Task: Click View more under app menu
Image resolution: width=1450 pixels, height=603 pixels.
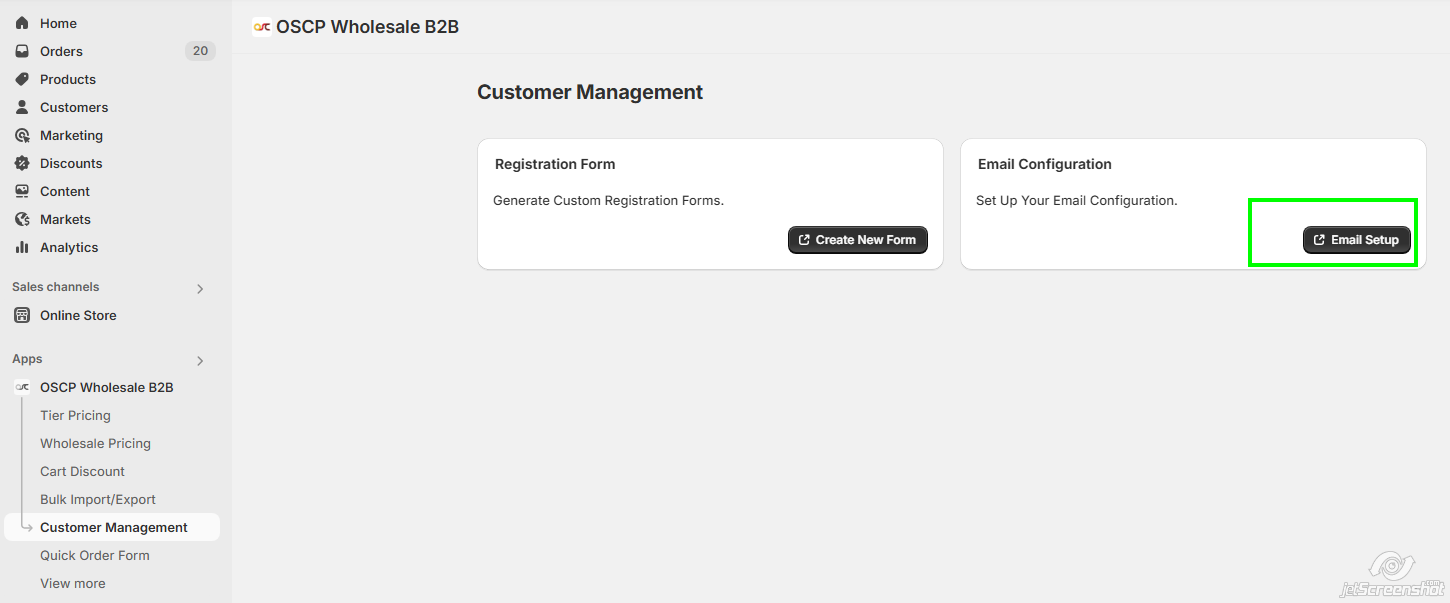Action: point(72,583)
